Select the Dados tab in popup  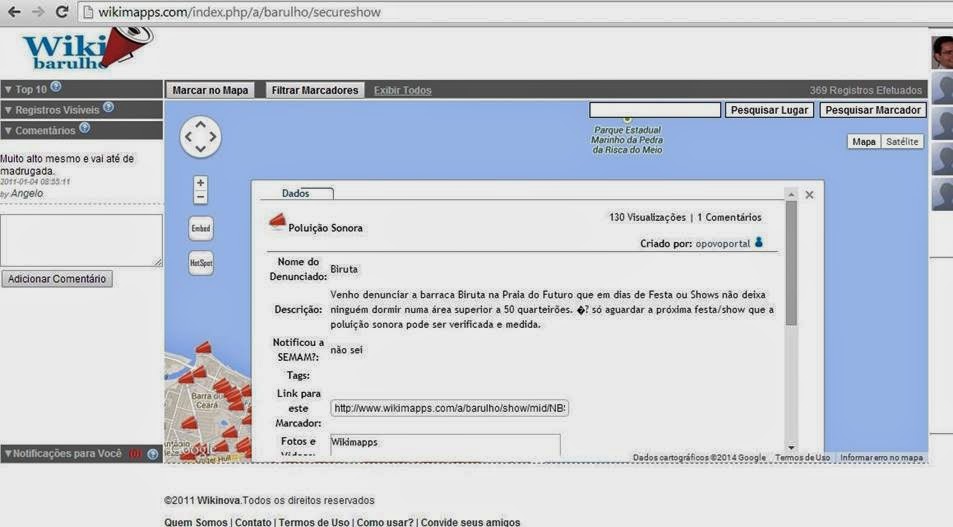click(x=296, y=193)
